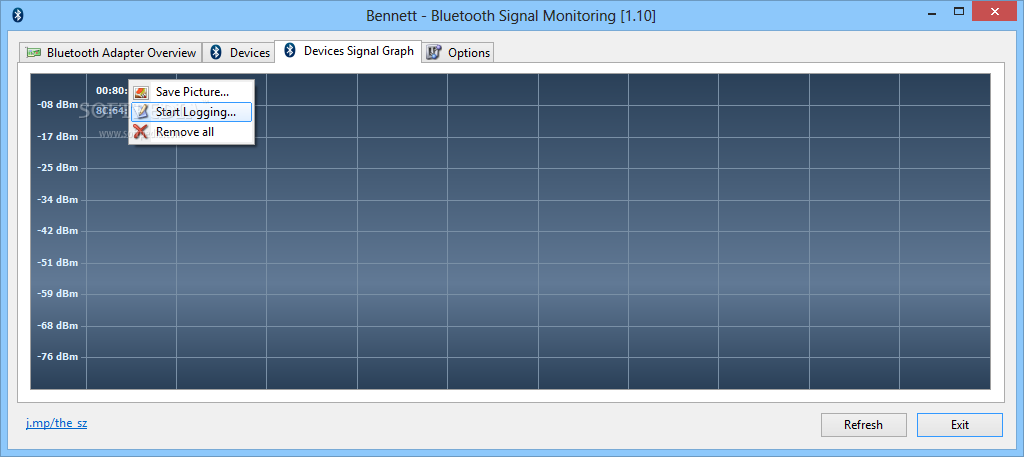
Task: Choose Start Logging... from context menu
Action: click(191, 112)
